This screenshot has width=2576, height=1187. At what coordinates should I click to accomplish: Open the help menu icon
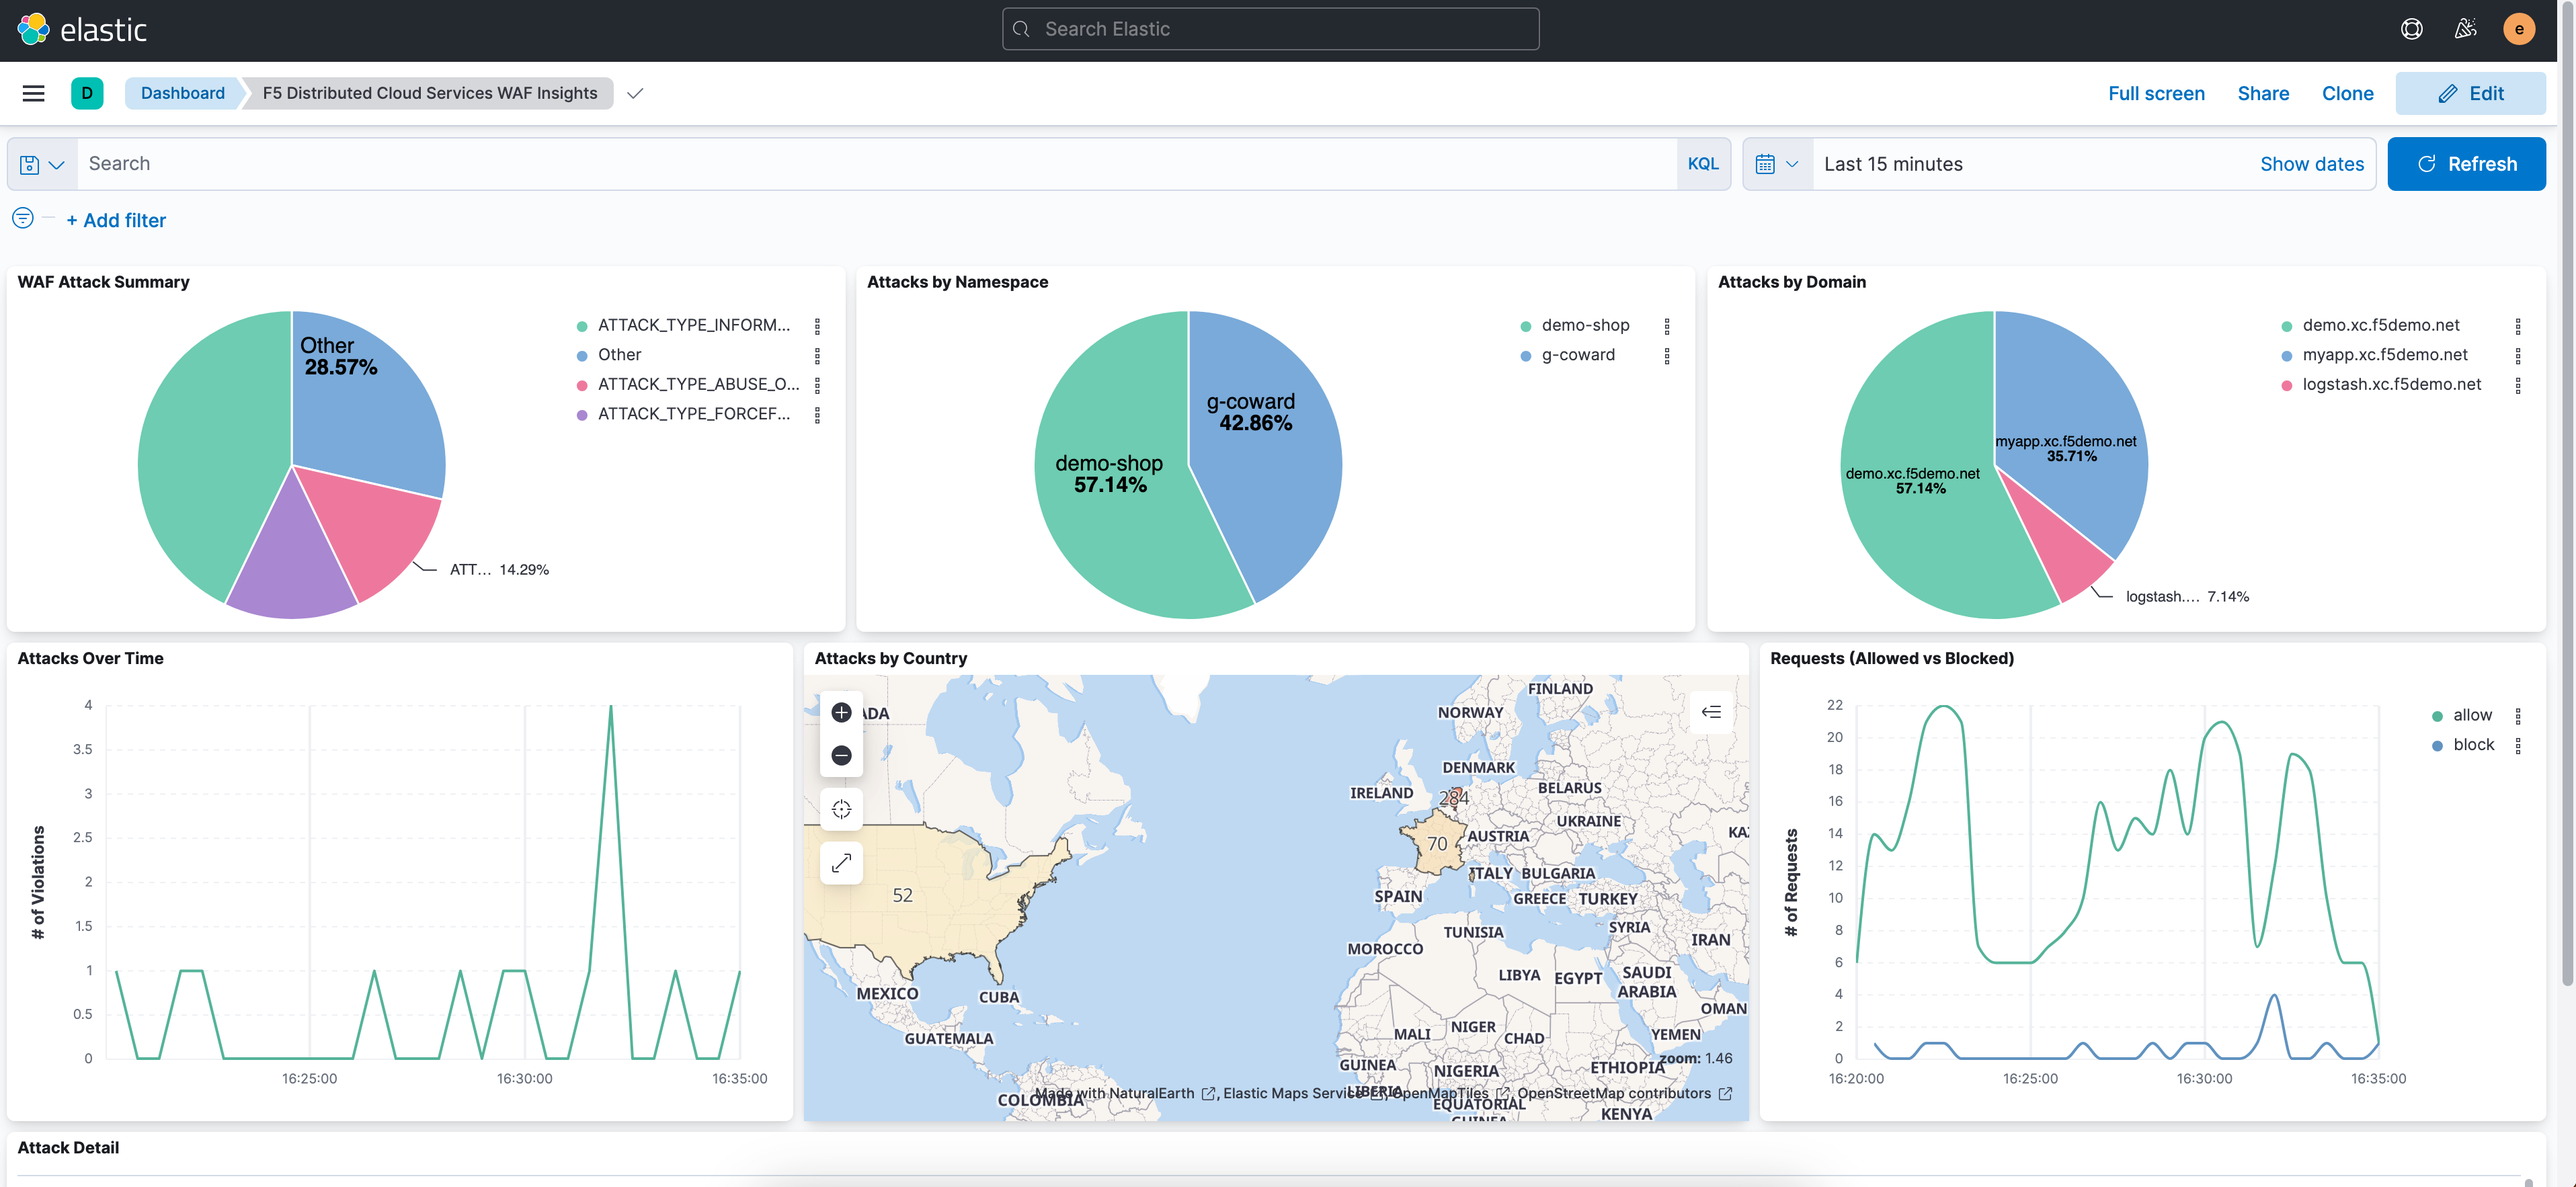pos(2411,29)
